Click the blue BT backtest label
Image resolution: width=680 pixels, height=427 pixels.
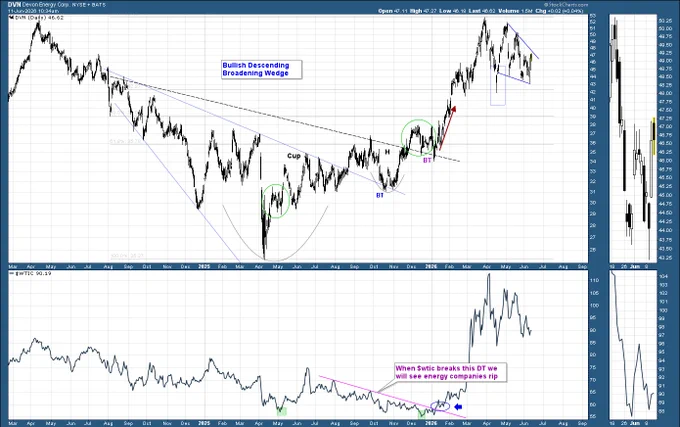(380, 196)
